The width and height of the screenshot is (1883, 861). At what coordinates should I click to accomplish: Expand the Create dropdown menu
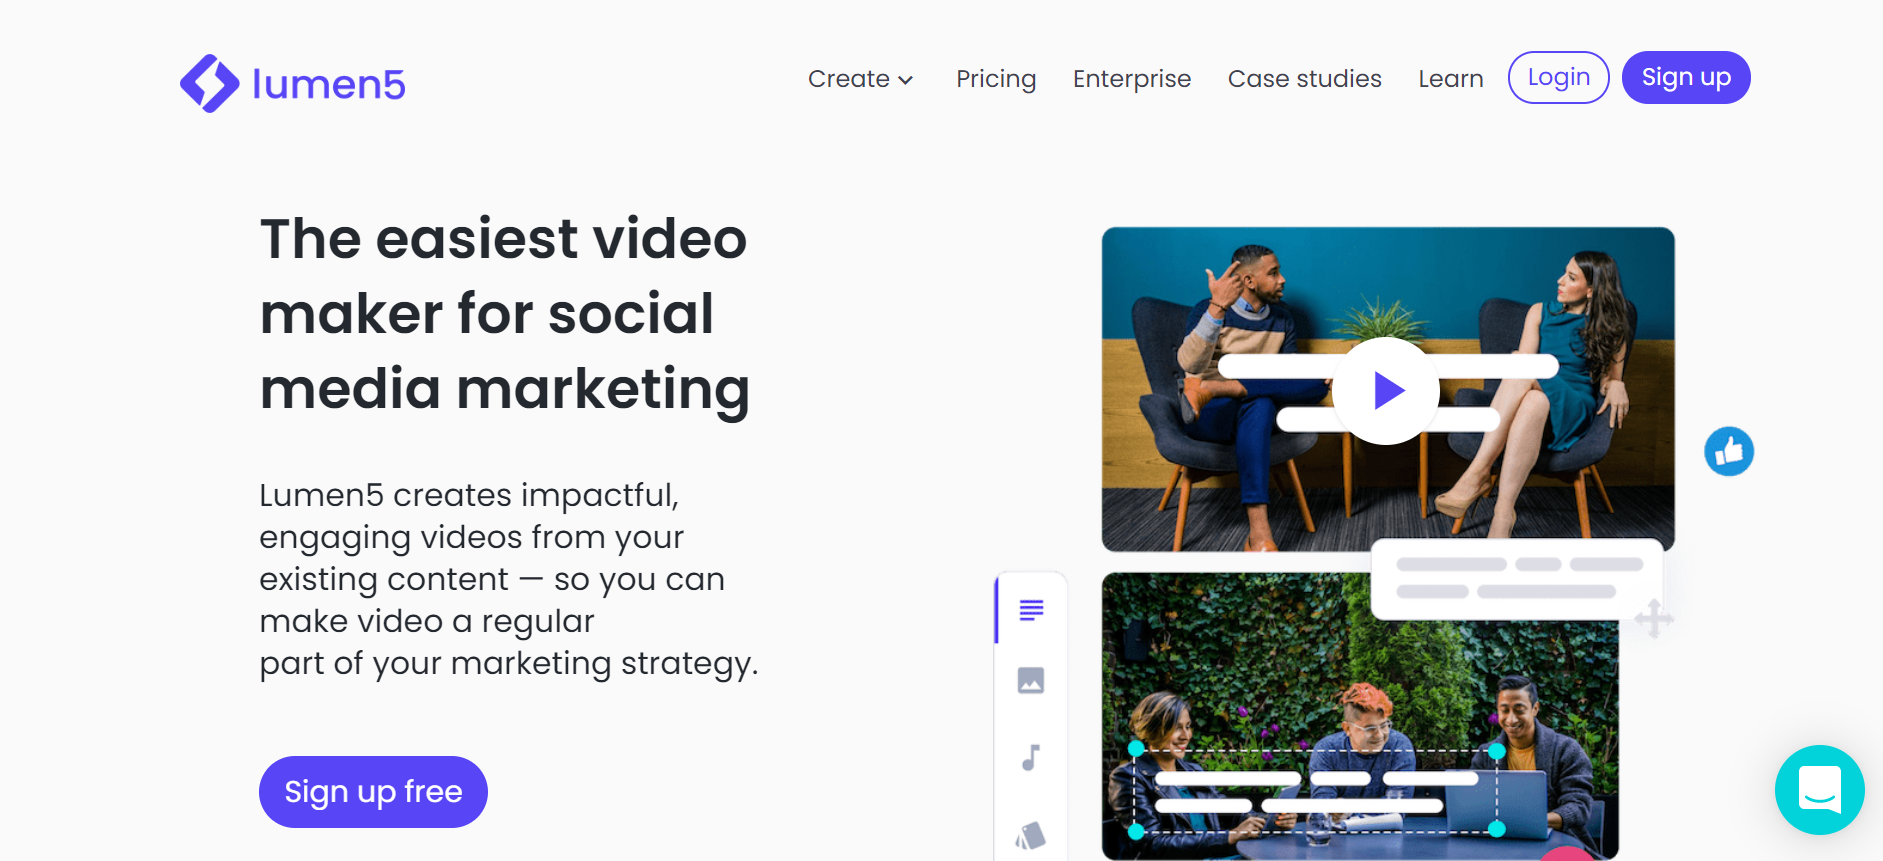pos(860,79)
